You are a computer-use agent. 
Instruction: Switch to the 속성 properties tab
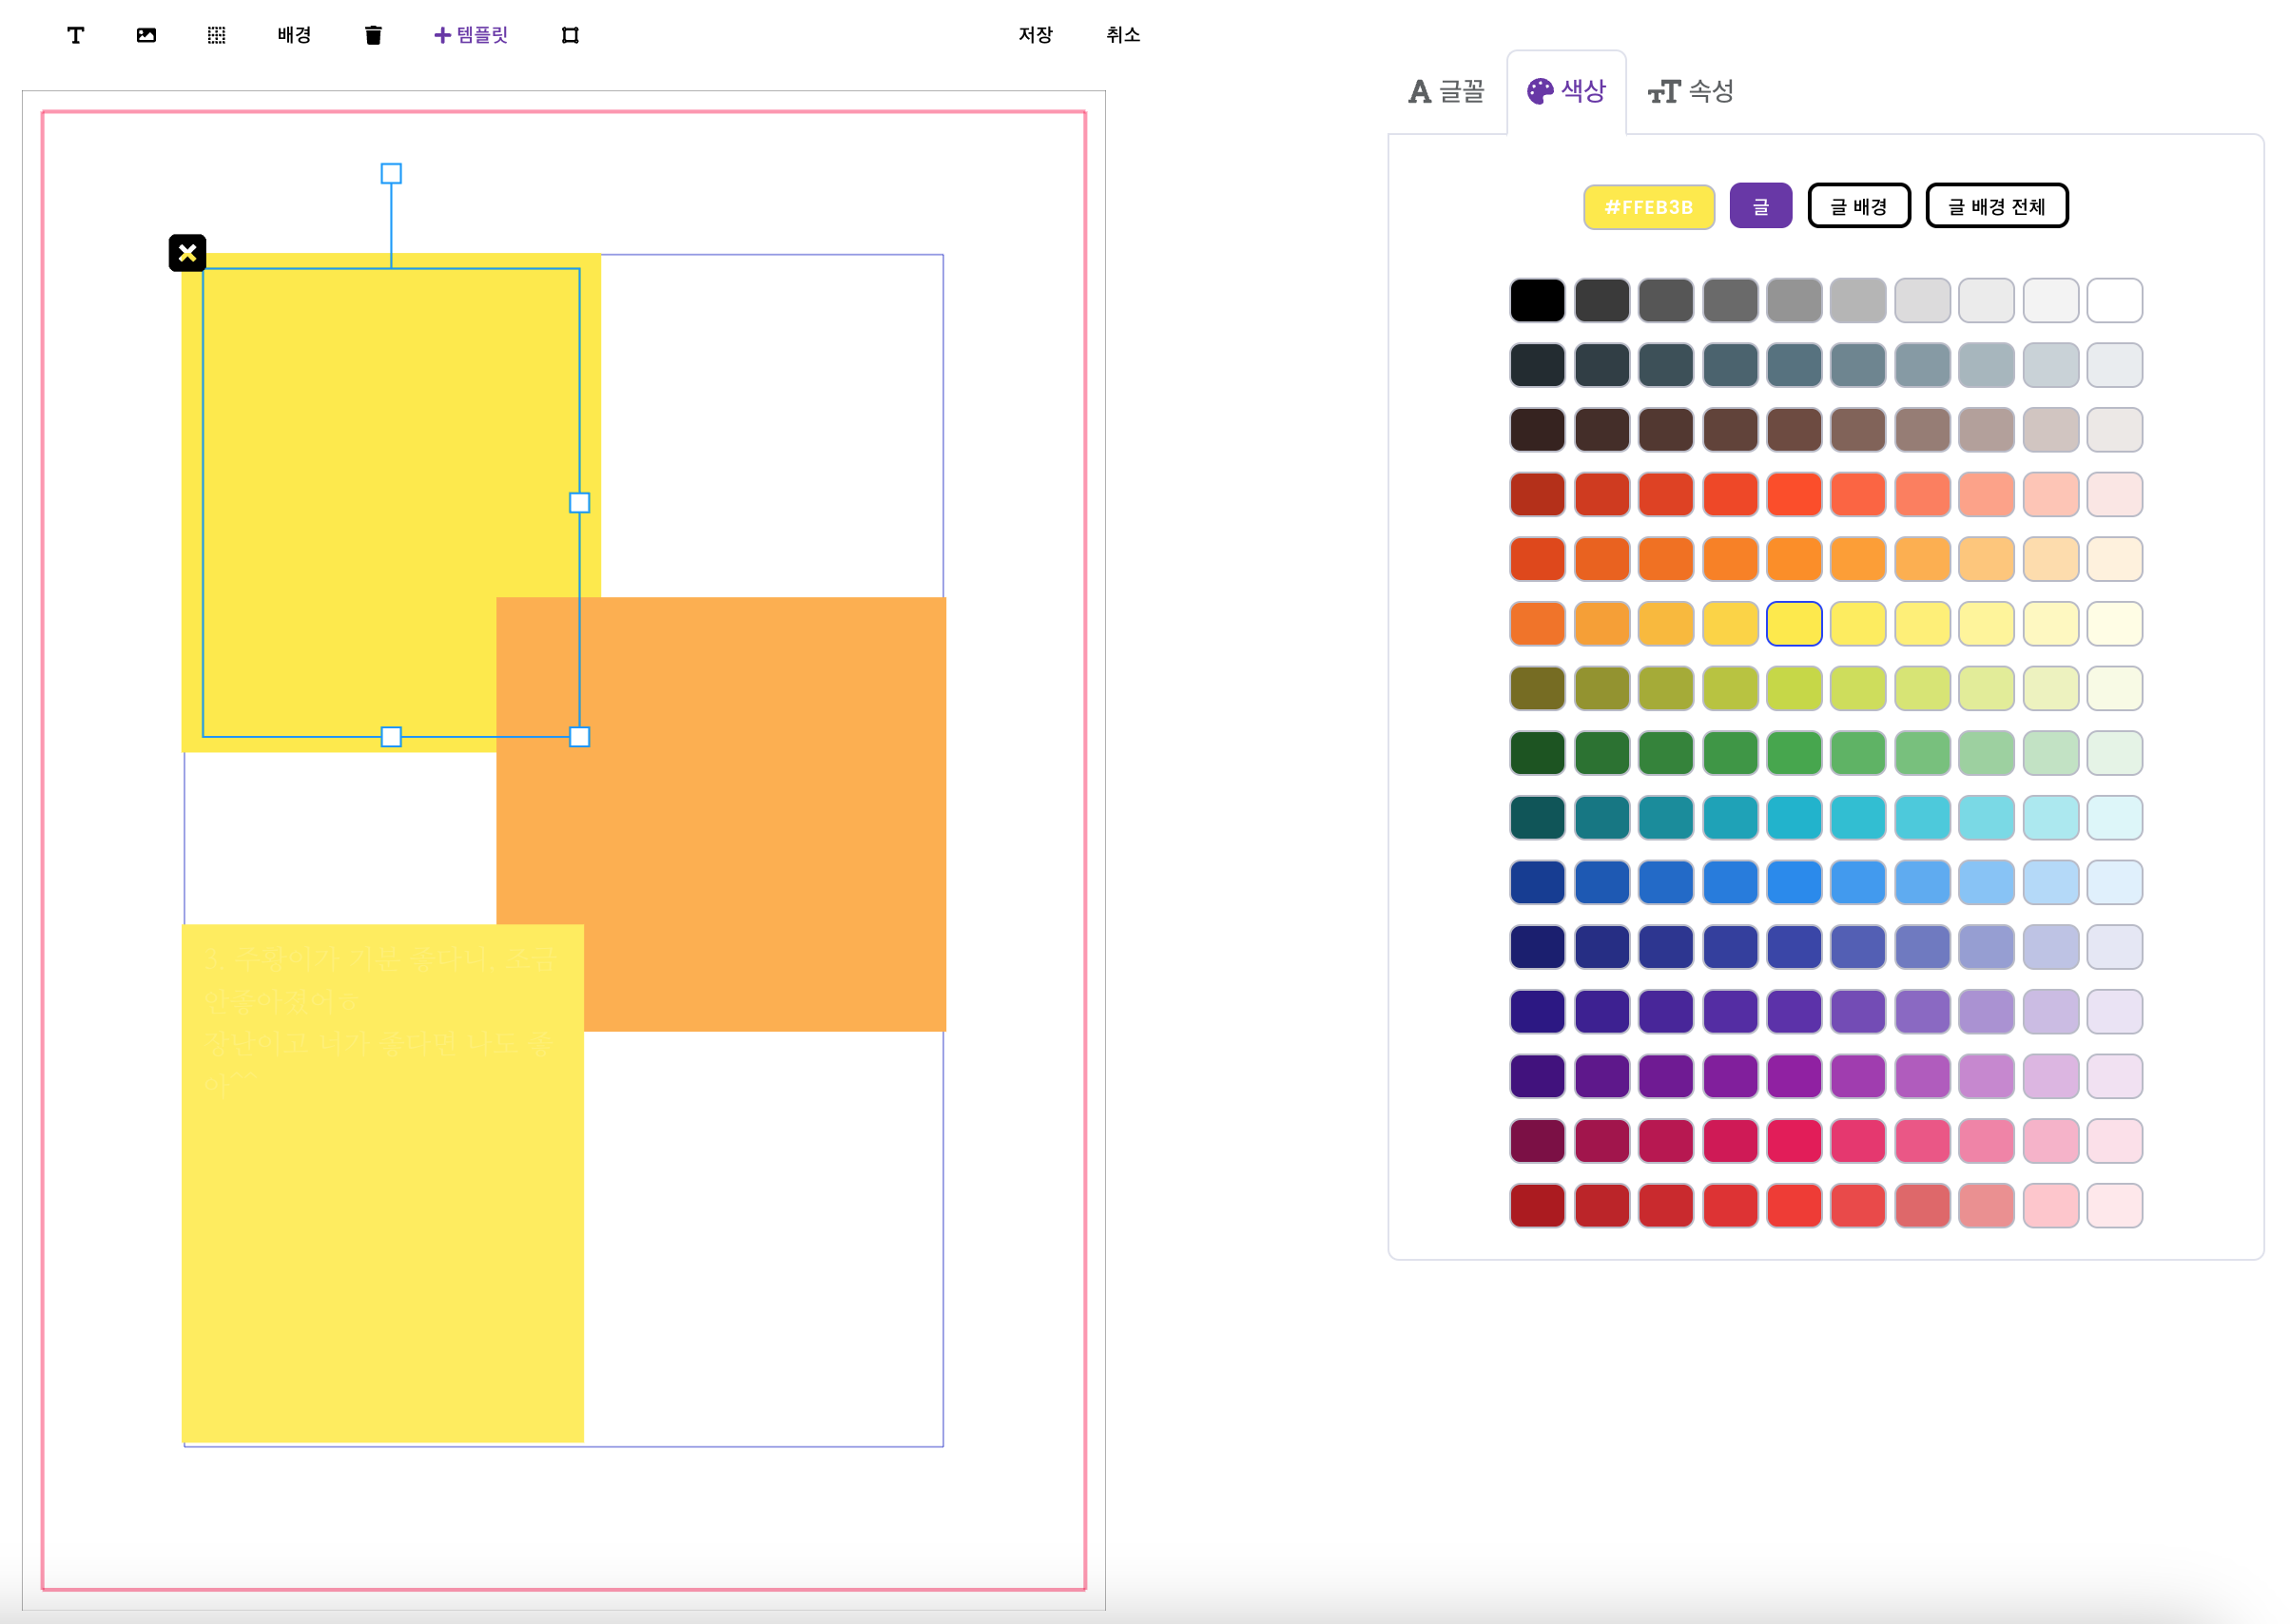point(1690,92)
